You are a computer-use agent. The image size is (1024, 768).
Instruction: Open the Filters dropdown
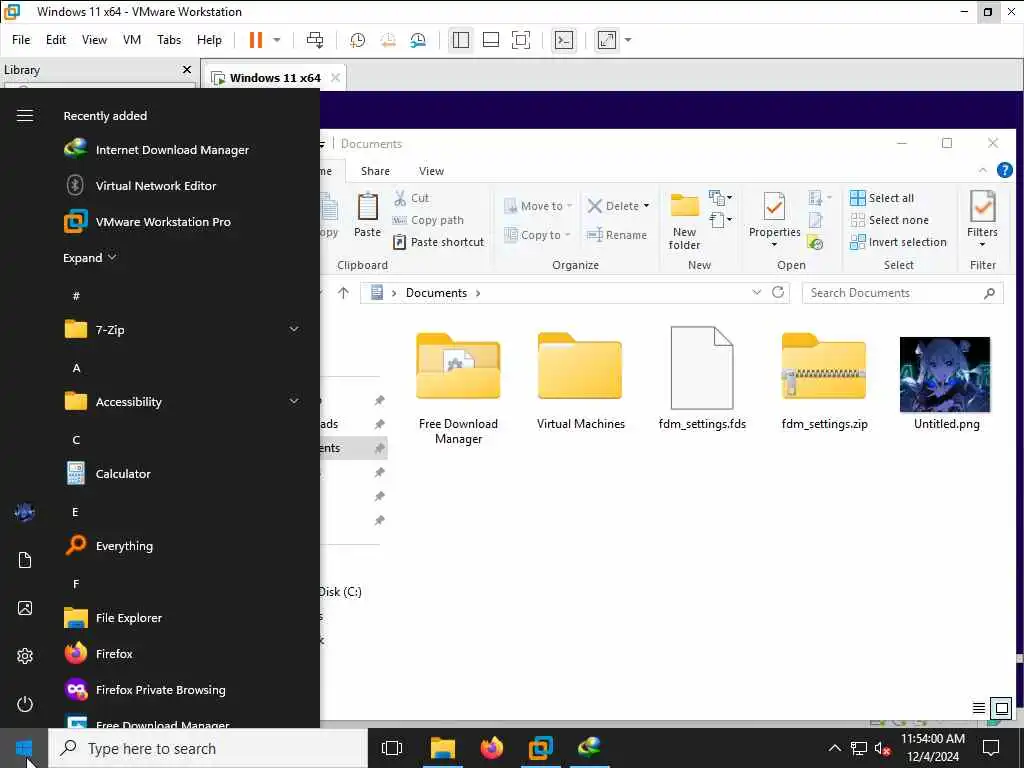[x=982, y=220]
